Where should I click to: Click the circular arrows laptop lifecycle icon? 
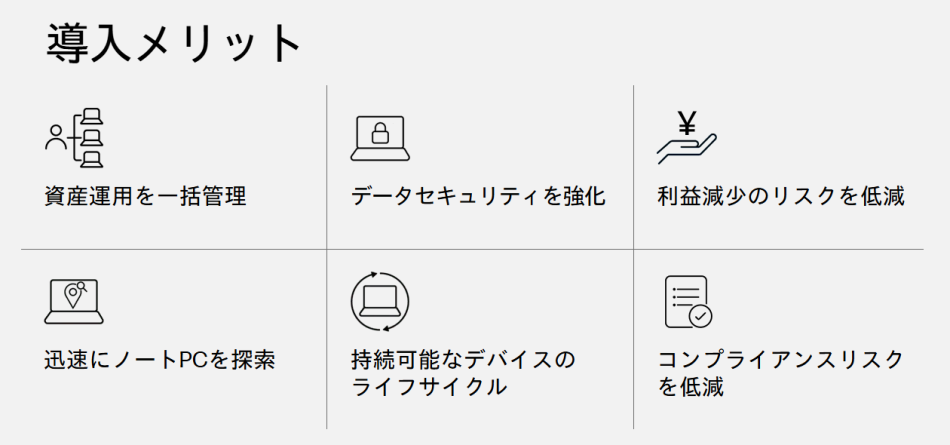(x=379, y=299)
